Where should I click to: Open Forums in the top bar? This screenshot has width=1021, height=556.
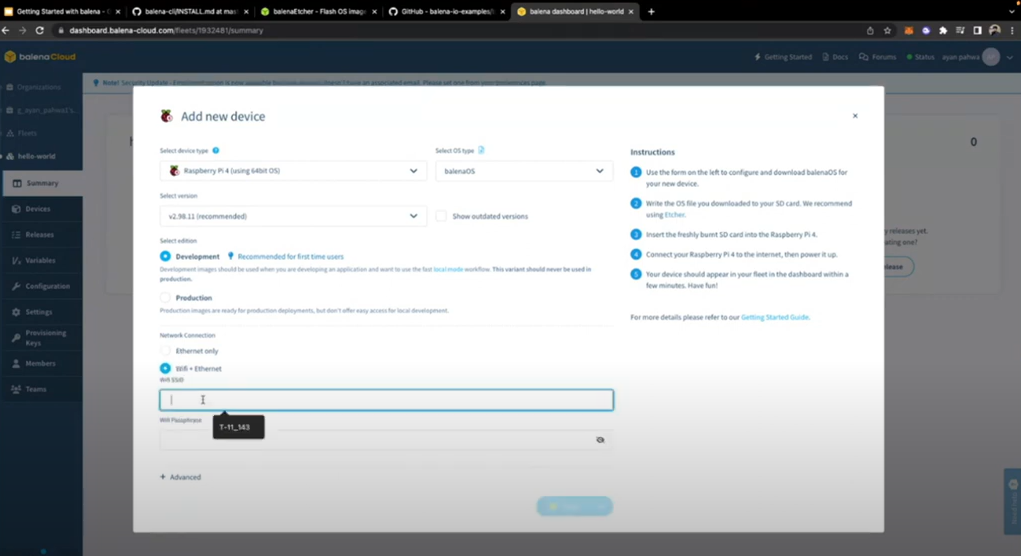(878, 57)
